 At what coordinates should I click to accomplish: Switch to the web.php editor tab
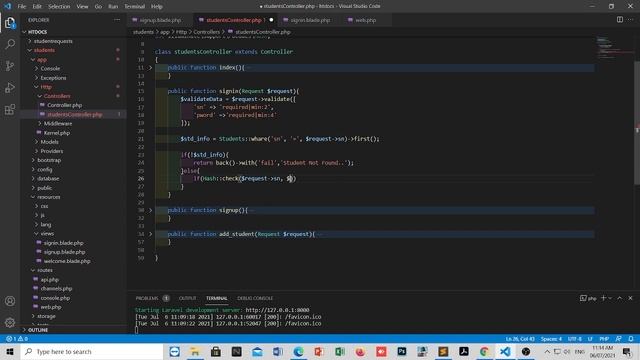click(364, 20)
